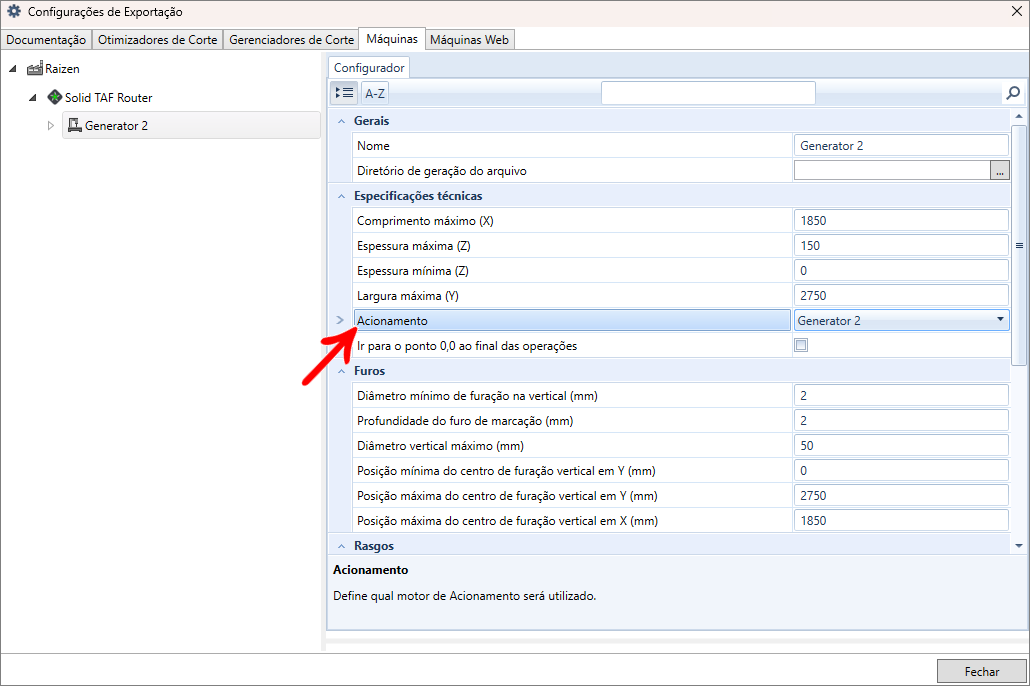Click the Comprimento máximo (X) value field
The width and height of the screenshot is (1030, 686).
(x=900, y=221)
